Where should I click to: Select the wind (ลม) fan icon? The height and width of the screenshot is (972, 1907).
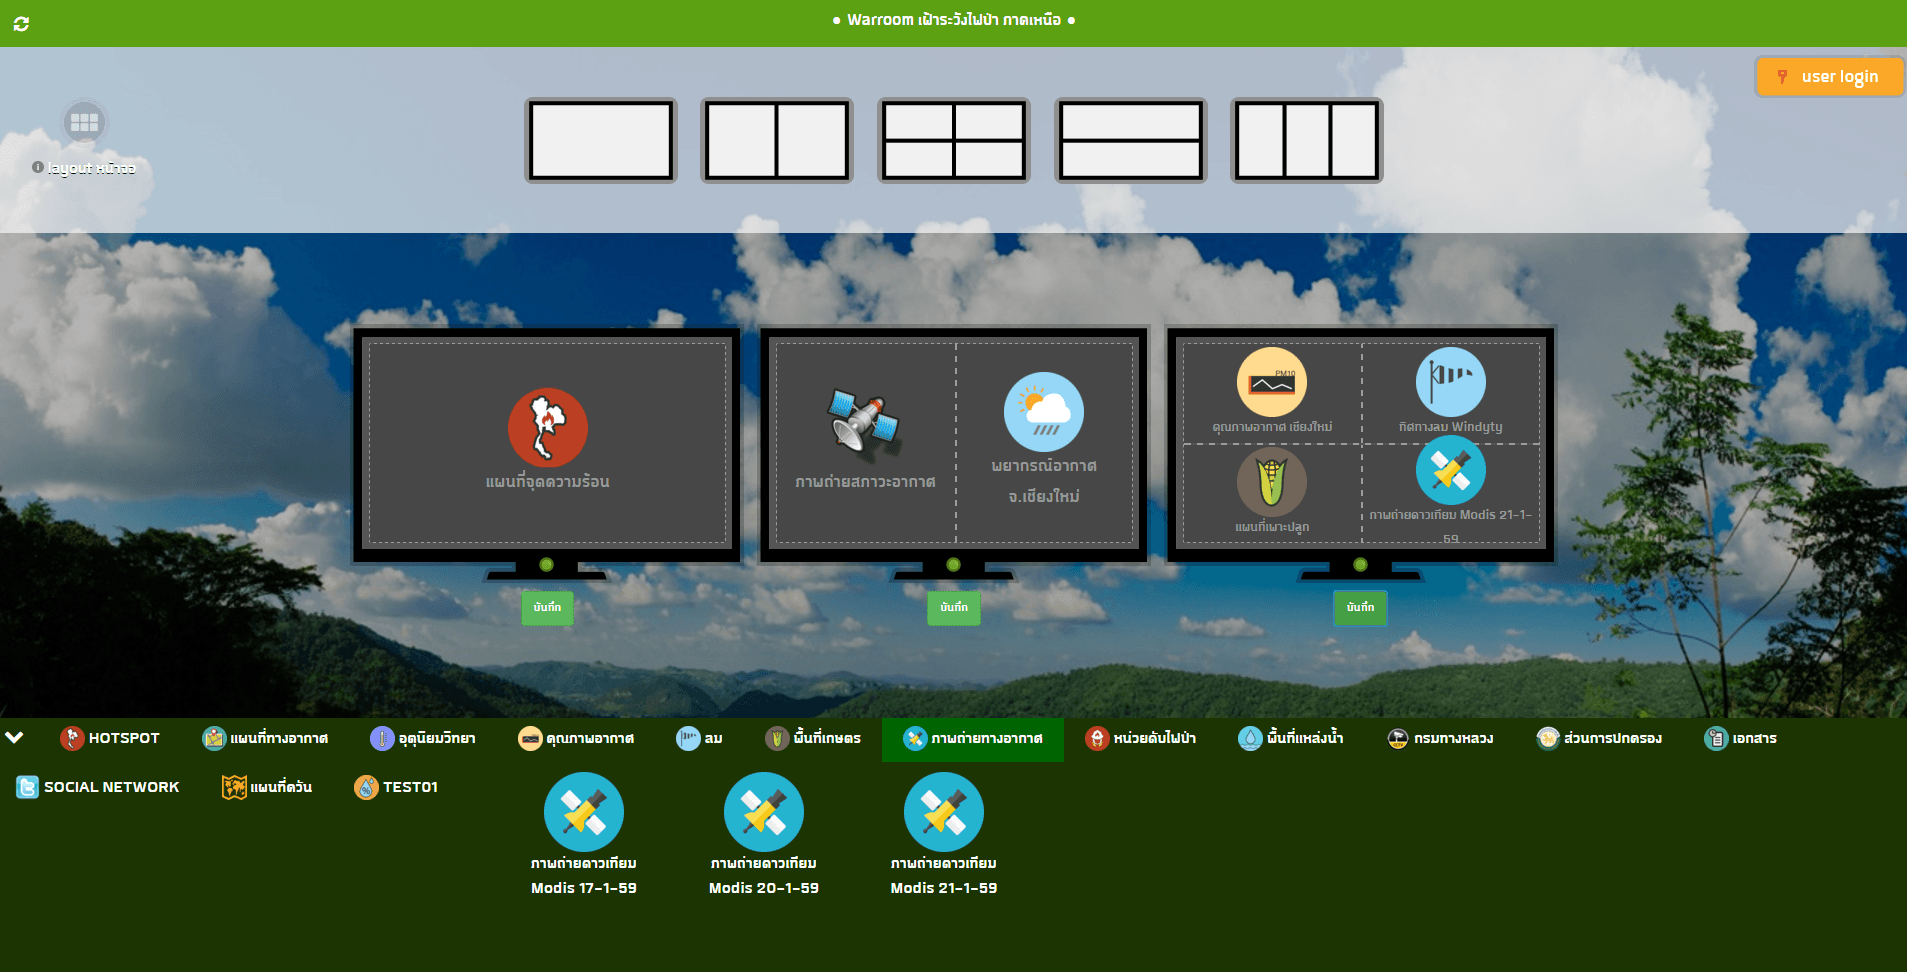[687, 738]
